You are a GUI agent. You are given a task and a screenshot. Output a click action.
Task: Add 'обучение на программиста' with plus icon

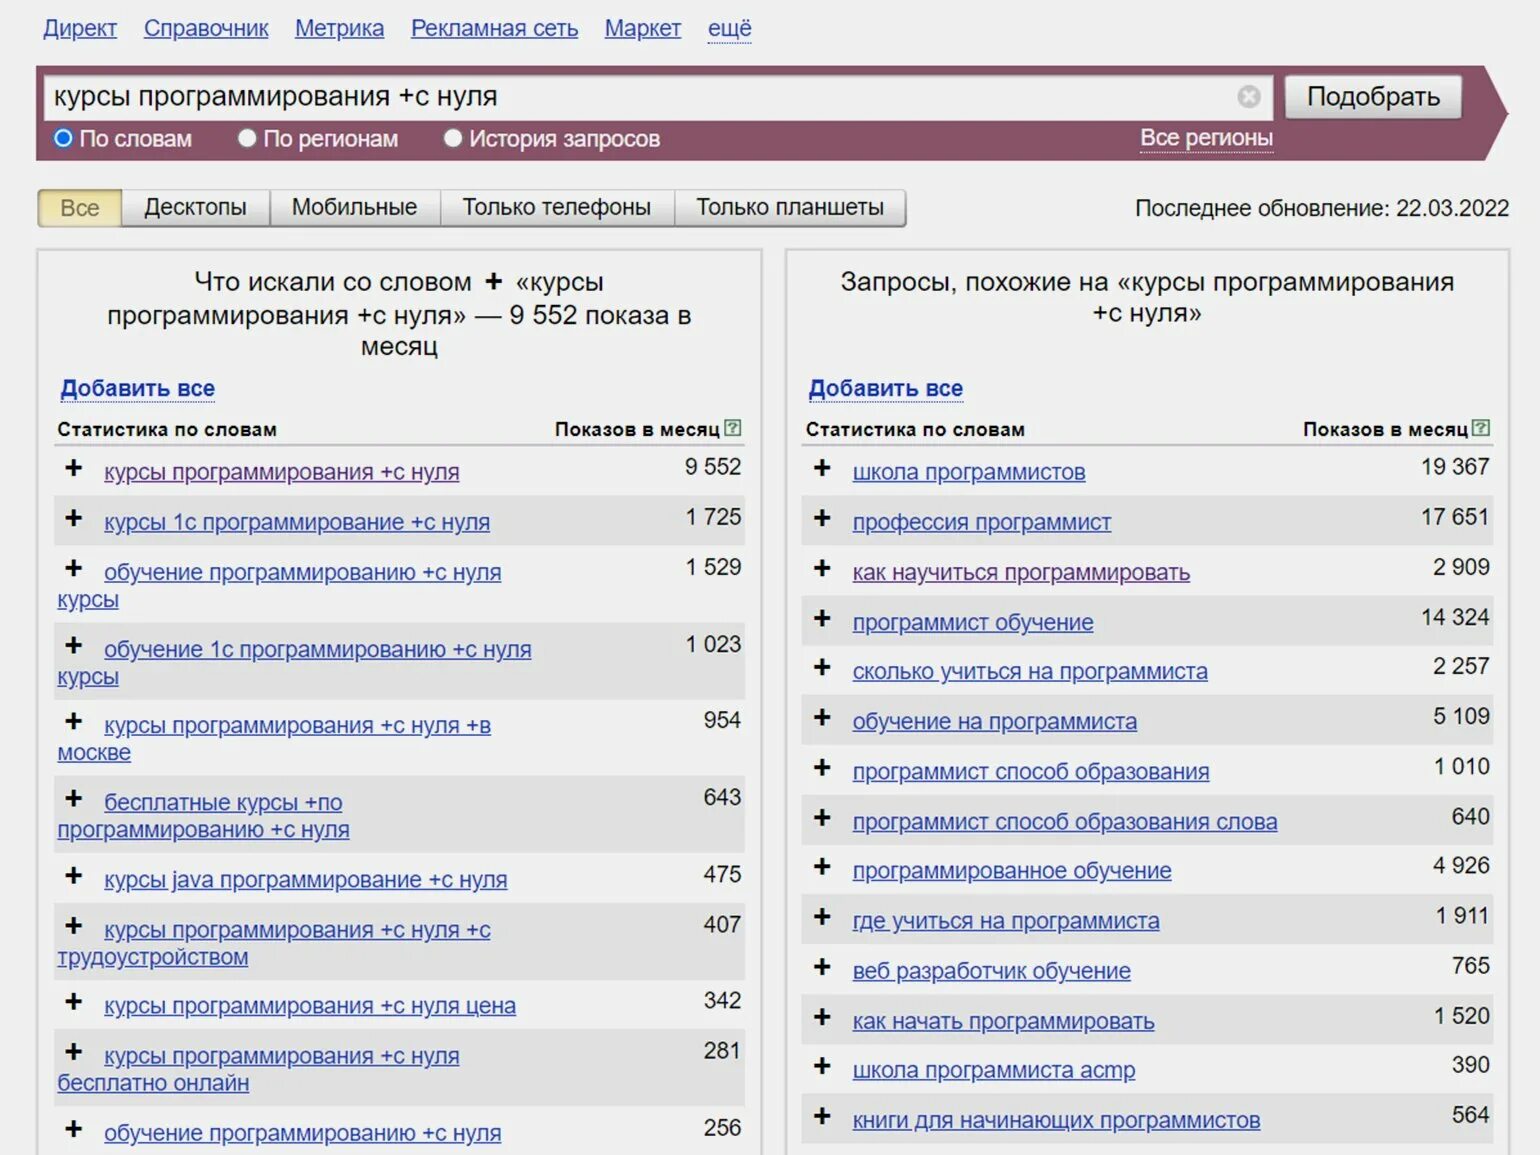point(822,717)
